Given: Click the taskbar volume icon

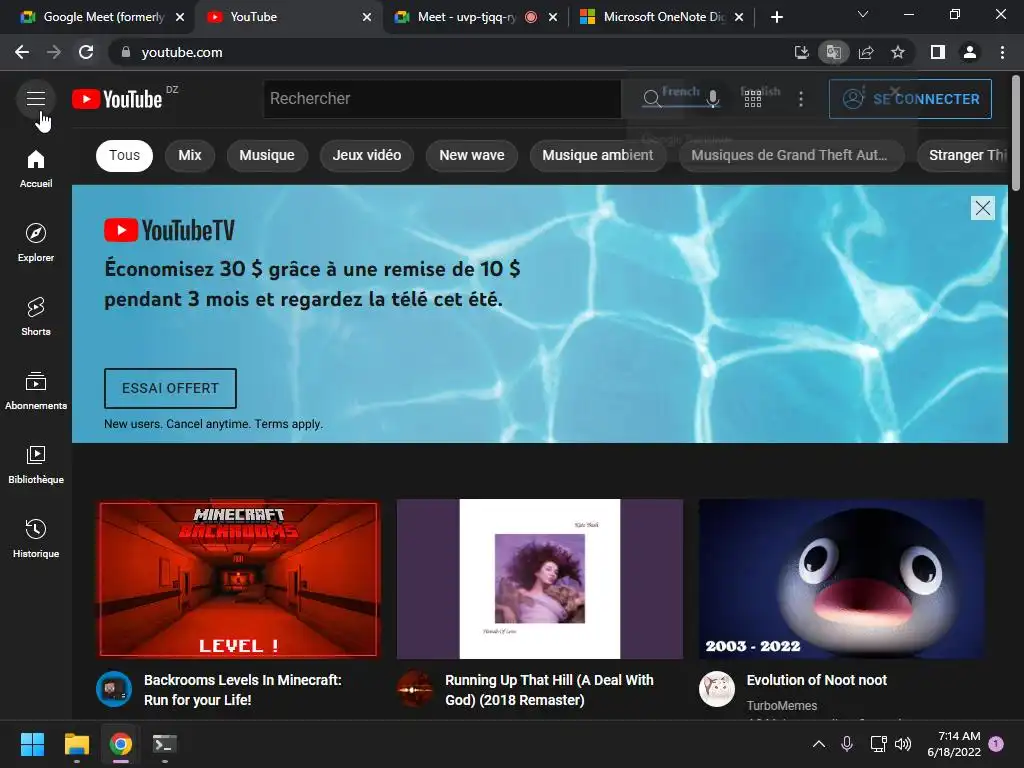Looking at the screenshot, I should coord(903,744).
